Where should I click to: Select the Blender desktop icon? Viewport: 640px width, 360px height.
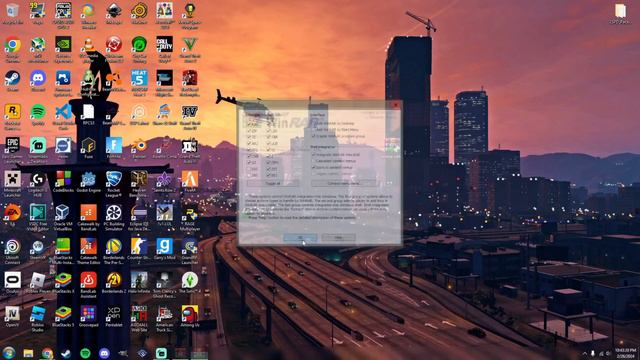pyautogui.click(x=139, y=148)
